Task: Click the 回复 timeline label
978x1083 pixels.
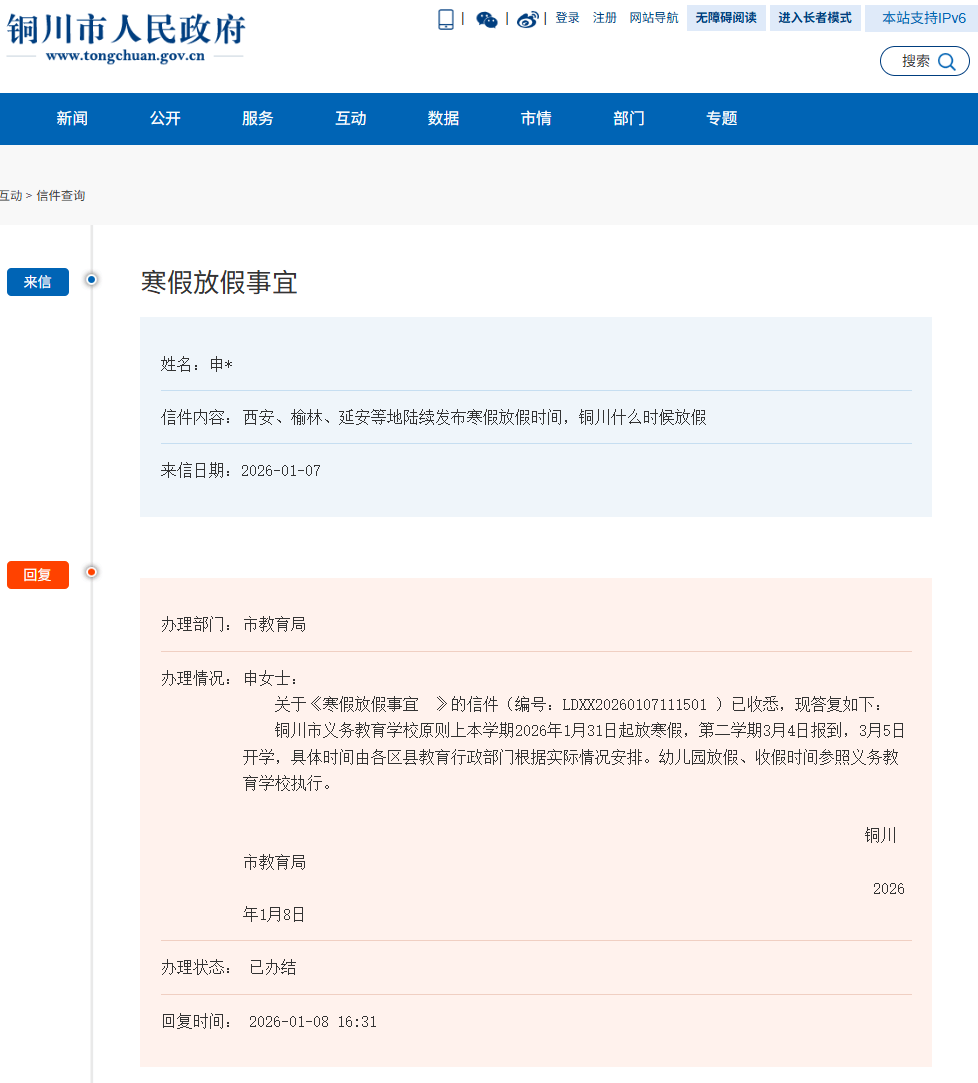Action: (x=37, y=574)
